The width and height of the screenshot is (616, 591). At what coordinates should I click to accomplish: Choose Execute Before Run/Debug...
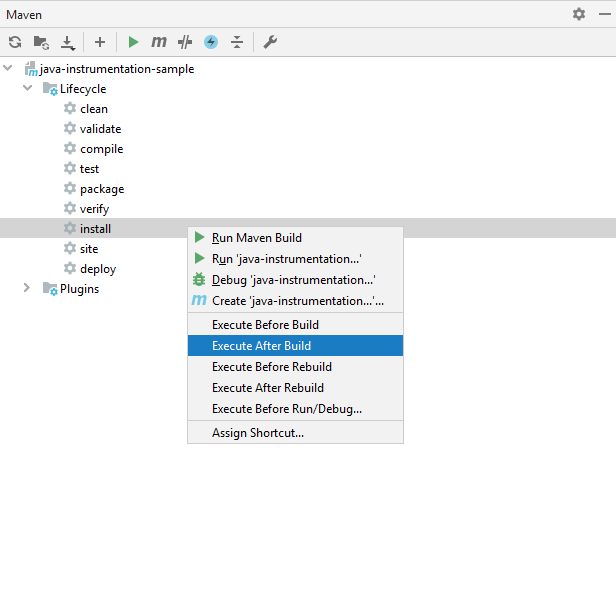point(295,409)
